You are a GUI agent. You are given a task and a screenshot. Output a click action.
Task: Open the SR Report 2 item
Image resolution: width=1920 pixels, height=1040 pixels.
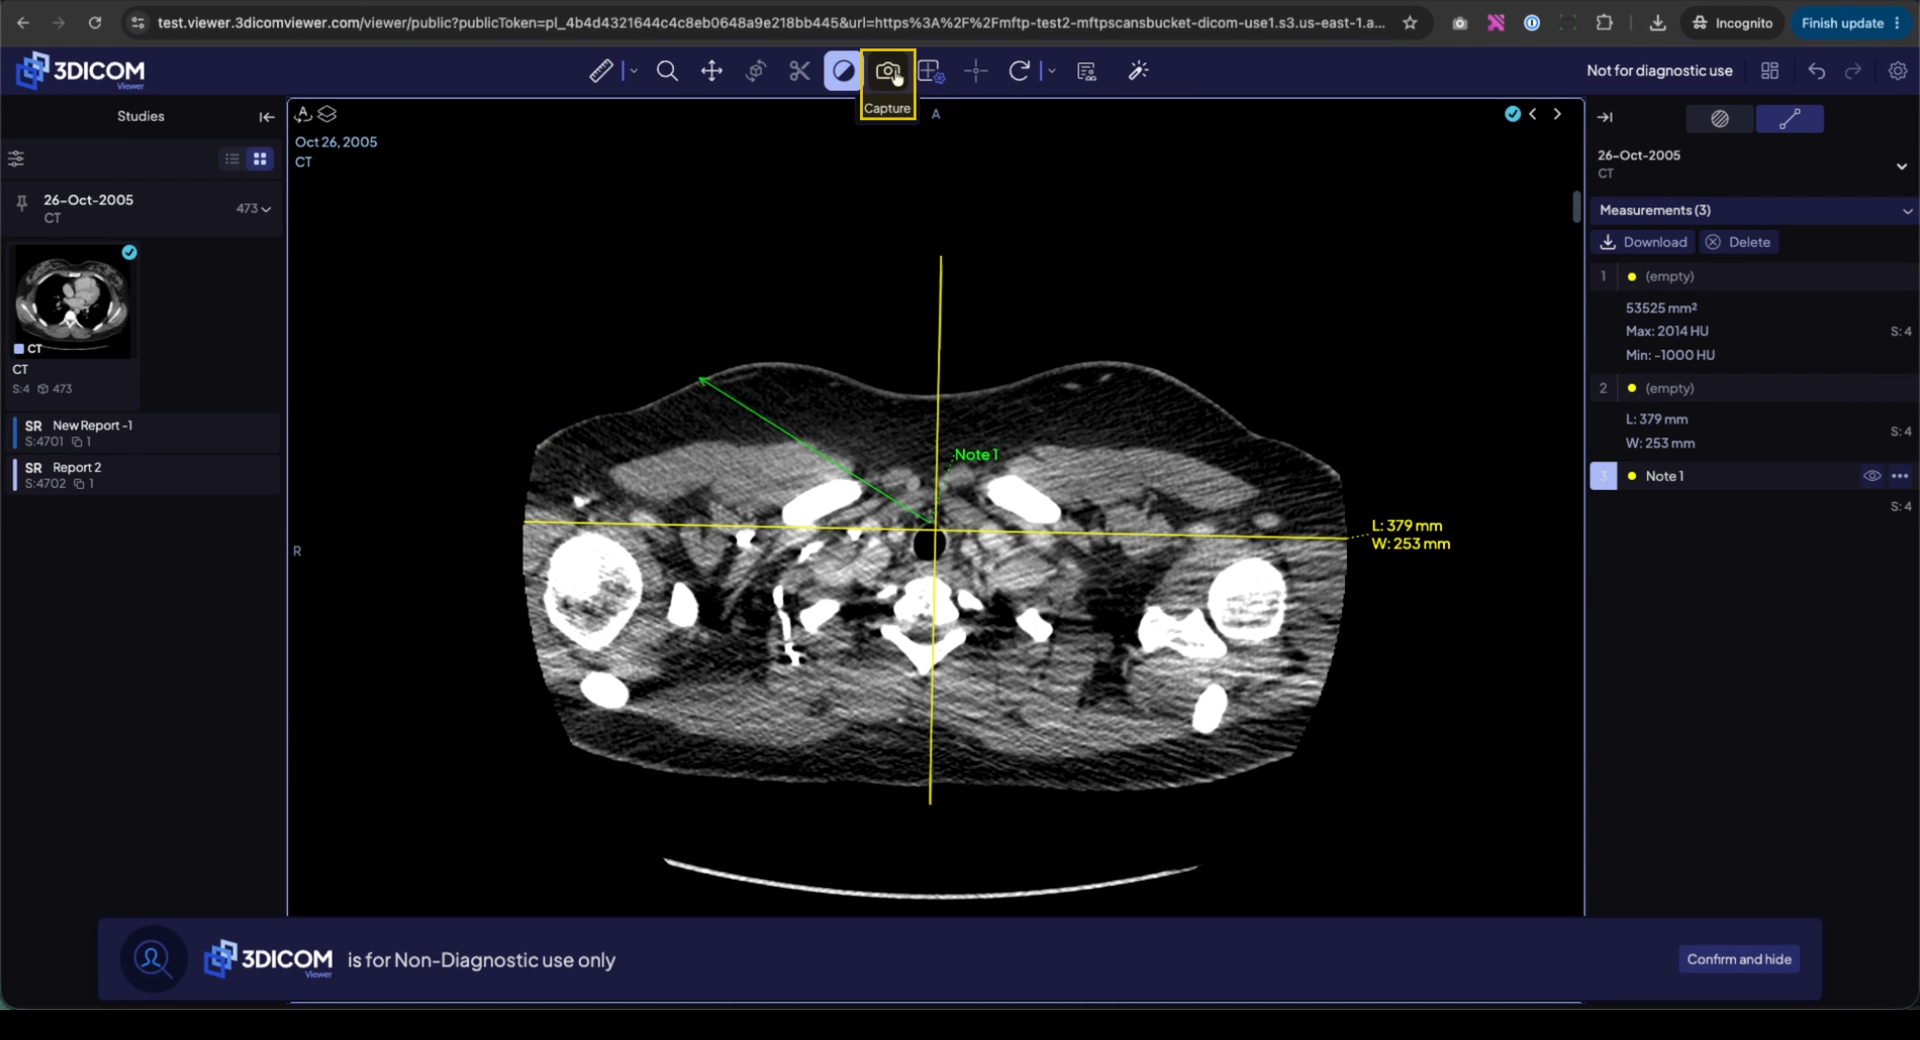[x=146, y=475]
